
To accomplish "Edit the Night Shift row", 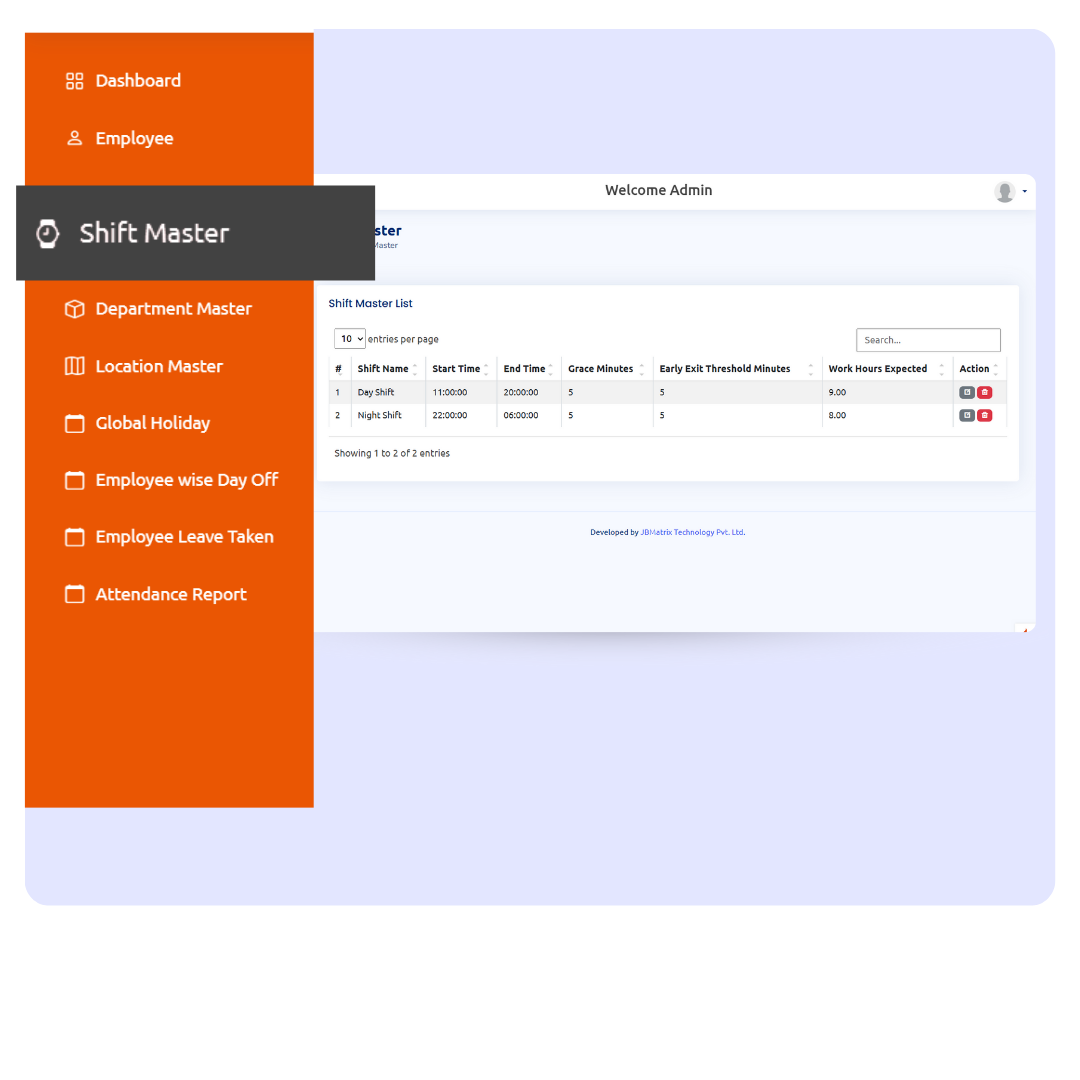I will coord(967,415).
